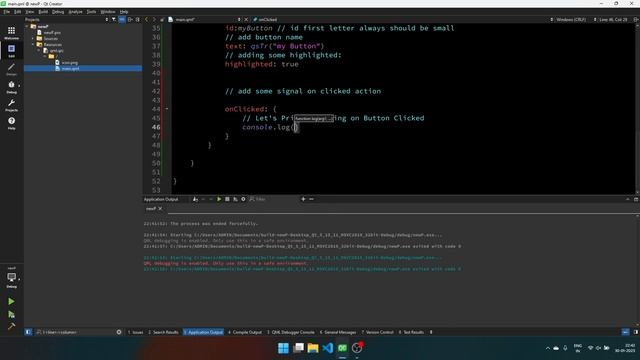640x360 pixels.
Task: Open the Tools menu
Action: click(91, 12)
